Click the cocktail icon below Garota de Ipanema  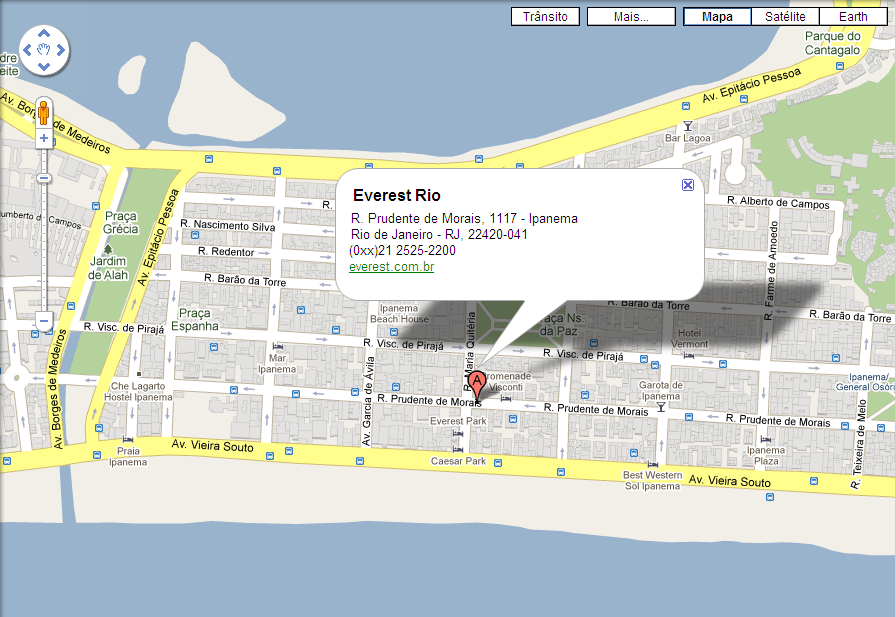[x=661, y=407]
